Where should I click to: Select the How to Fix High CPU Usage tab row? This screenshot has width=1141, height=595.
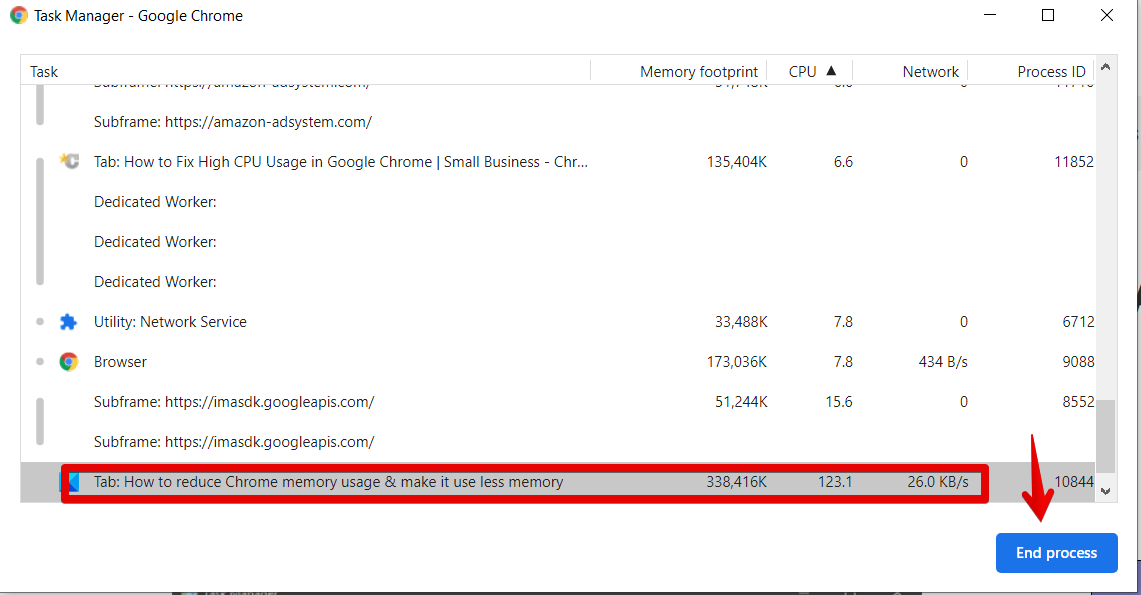[558, 161]
